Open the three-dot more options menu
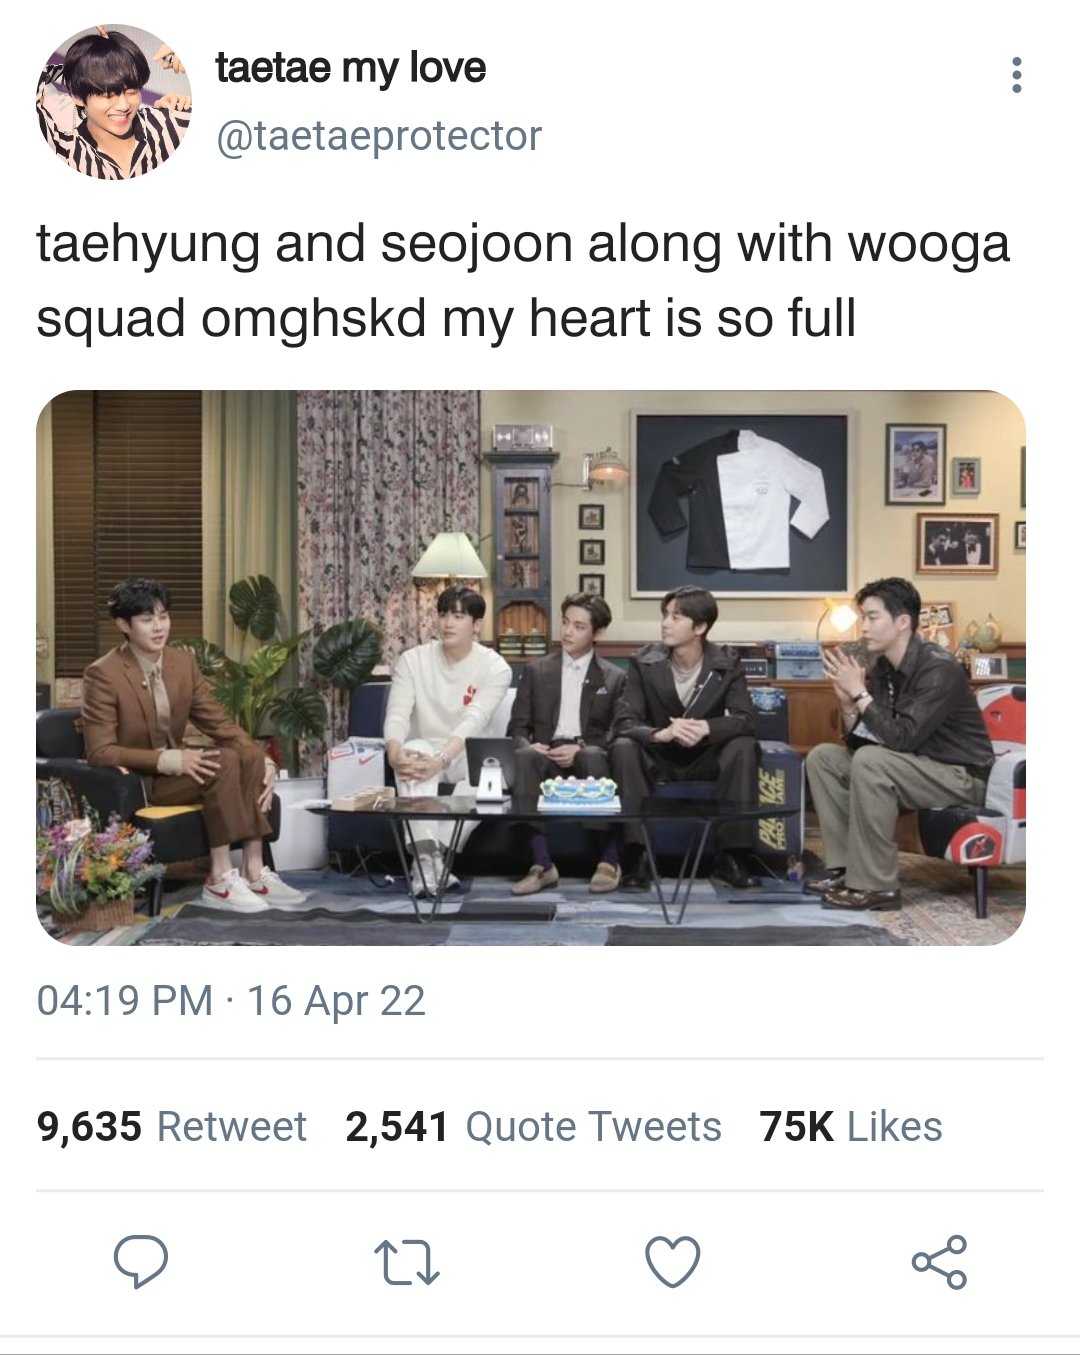The image size is (1080, 1355). pos(1016,76)
